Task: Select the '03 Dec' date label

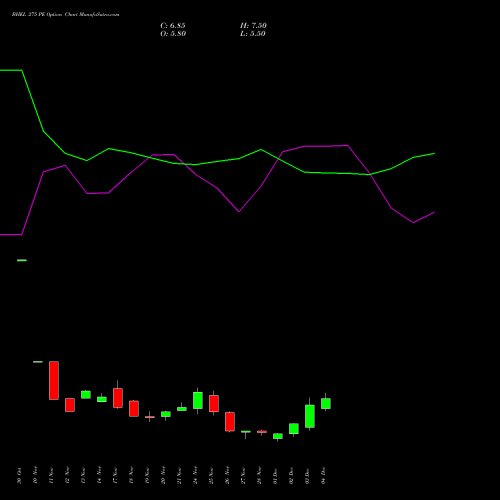Action: click(307, 476)
